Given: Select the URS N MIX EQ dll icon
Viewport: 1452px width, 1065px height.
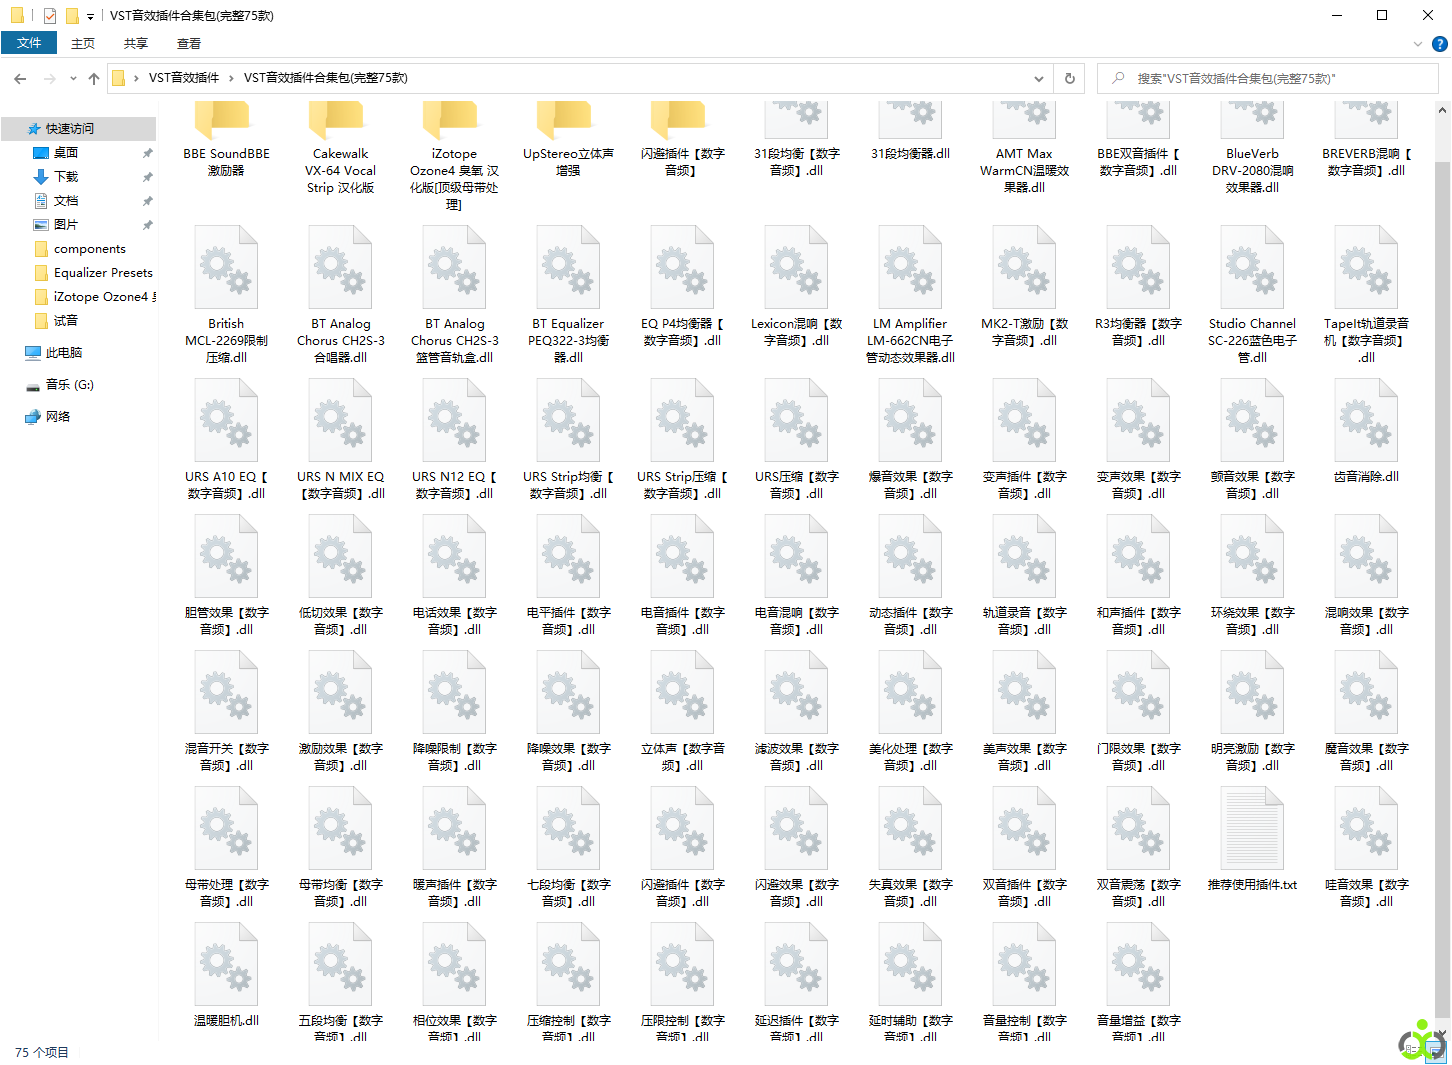Looking at the screenshot, I should (x=340, y=420).
